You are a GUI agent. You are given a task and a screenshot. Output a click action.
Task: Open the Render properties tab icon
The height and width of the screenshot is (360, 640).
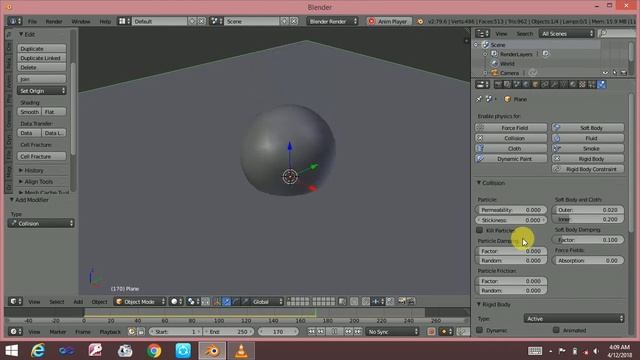pos(498,84)
